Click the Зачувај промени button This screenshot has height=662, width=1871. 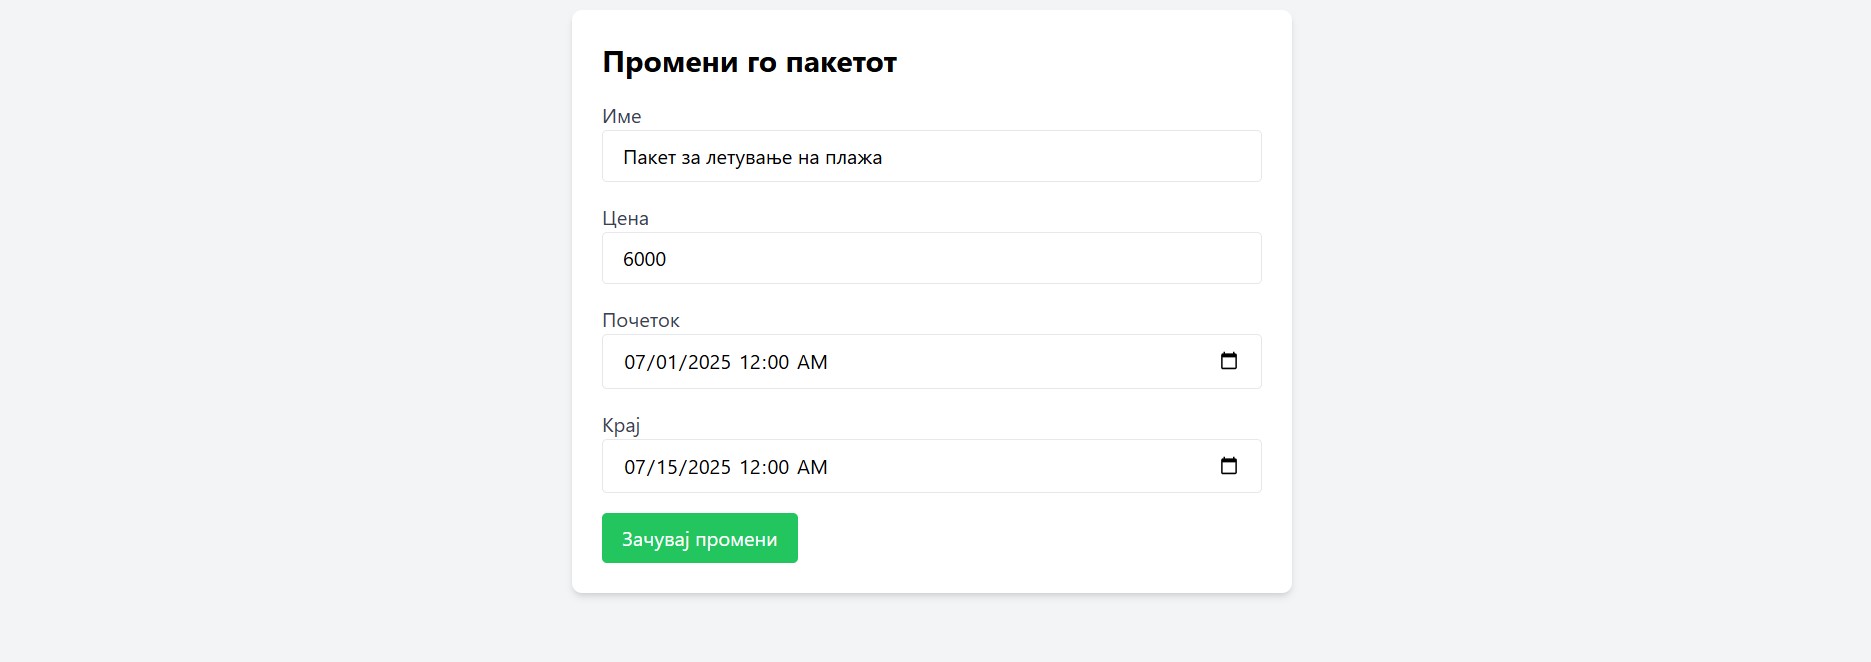(x=699, y=539)
